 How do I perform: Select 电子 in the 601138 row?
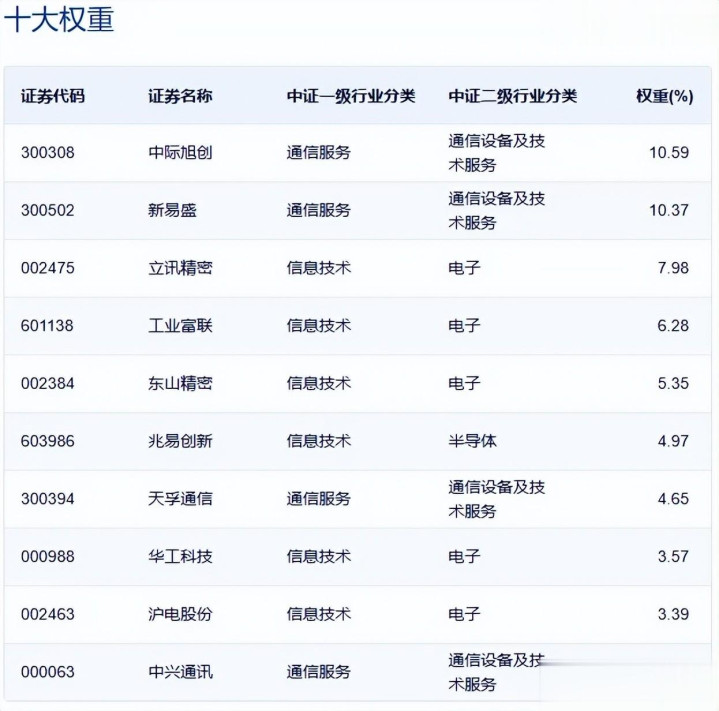(464, 325)
